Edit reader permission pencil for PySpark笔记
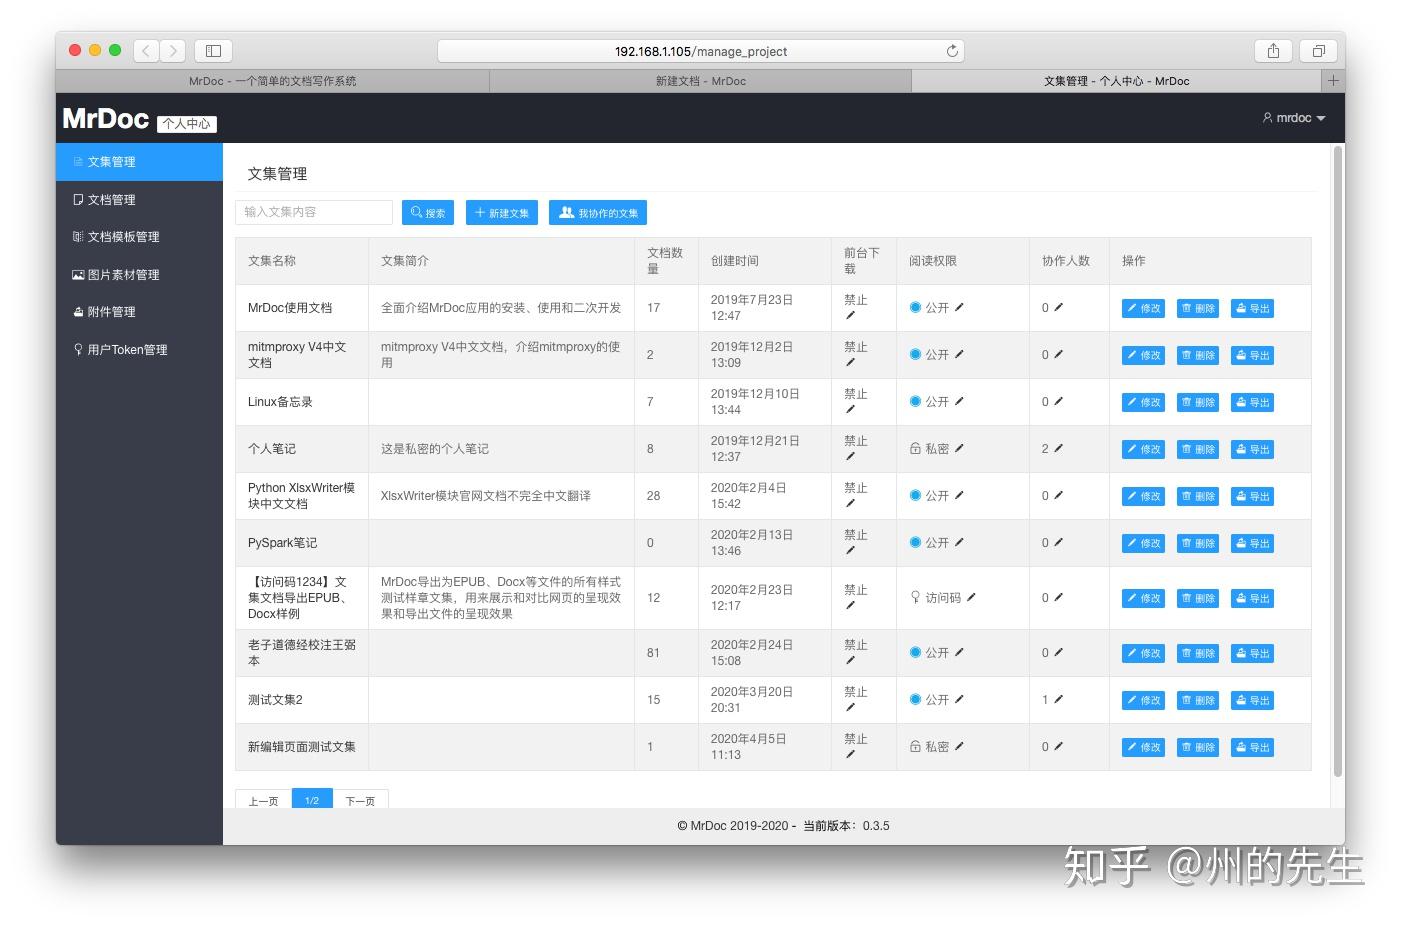Viewport: 1401px width, 925px height. 957,542
